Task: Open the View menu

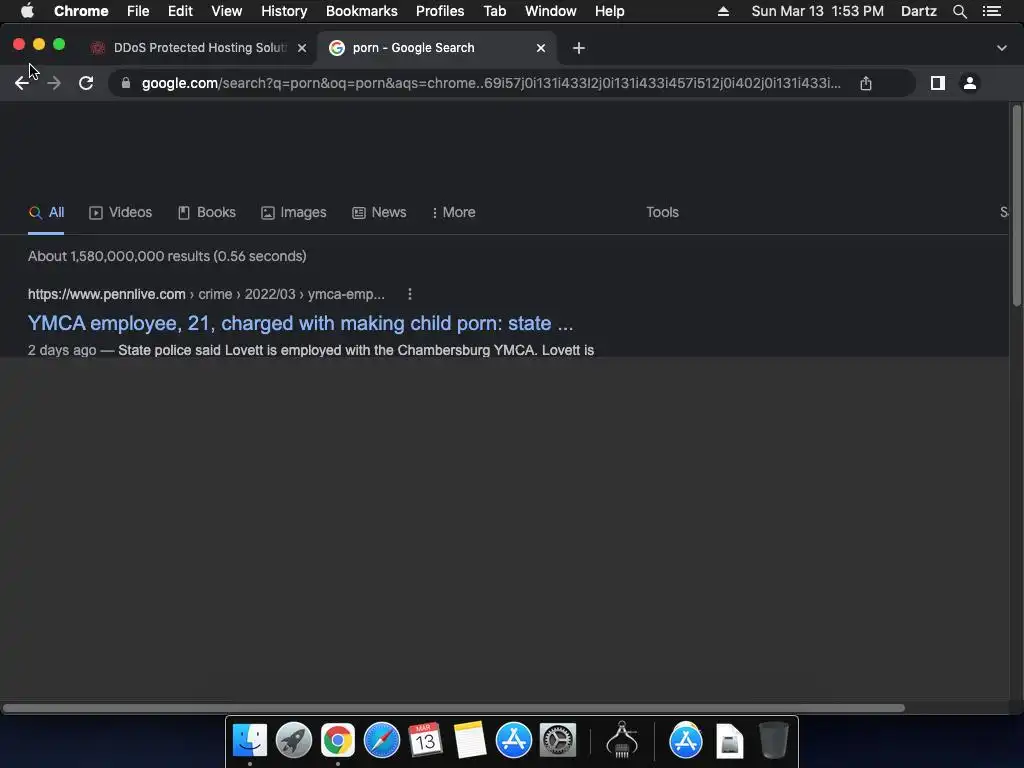Action: [227, 11]
